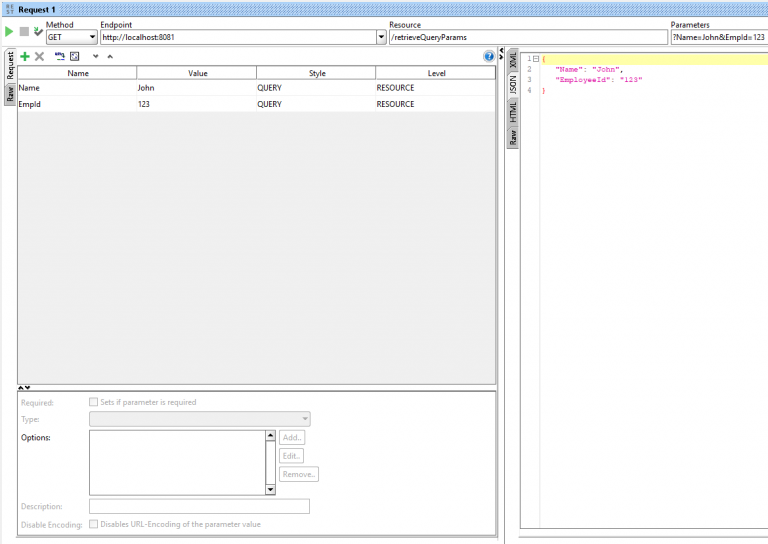Move the selected parameter up
This screenshot has width=768, height=544.
[x=109, y=56]
